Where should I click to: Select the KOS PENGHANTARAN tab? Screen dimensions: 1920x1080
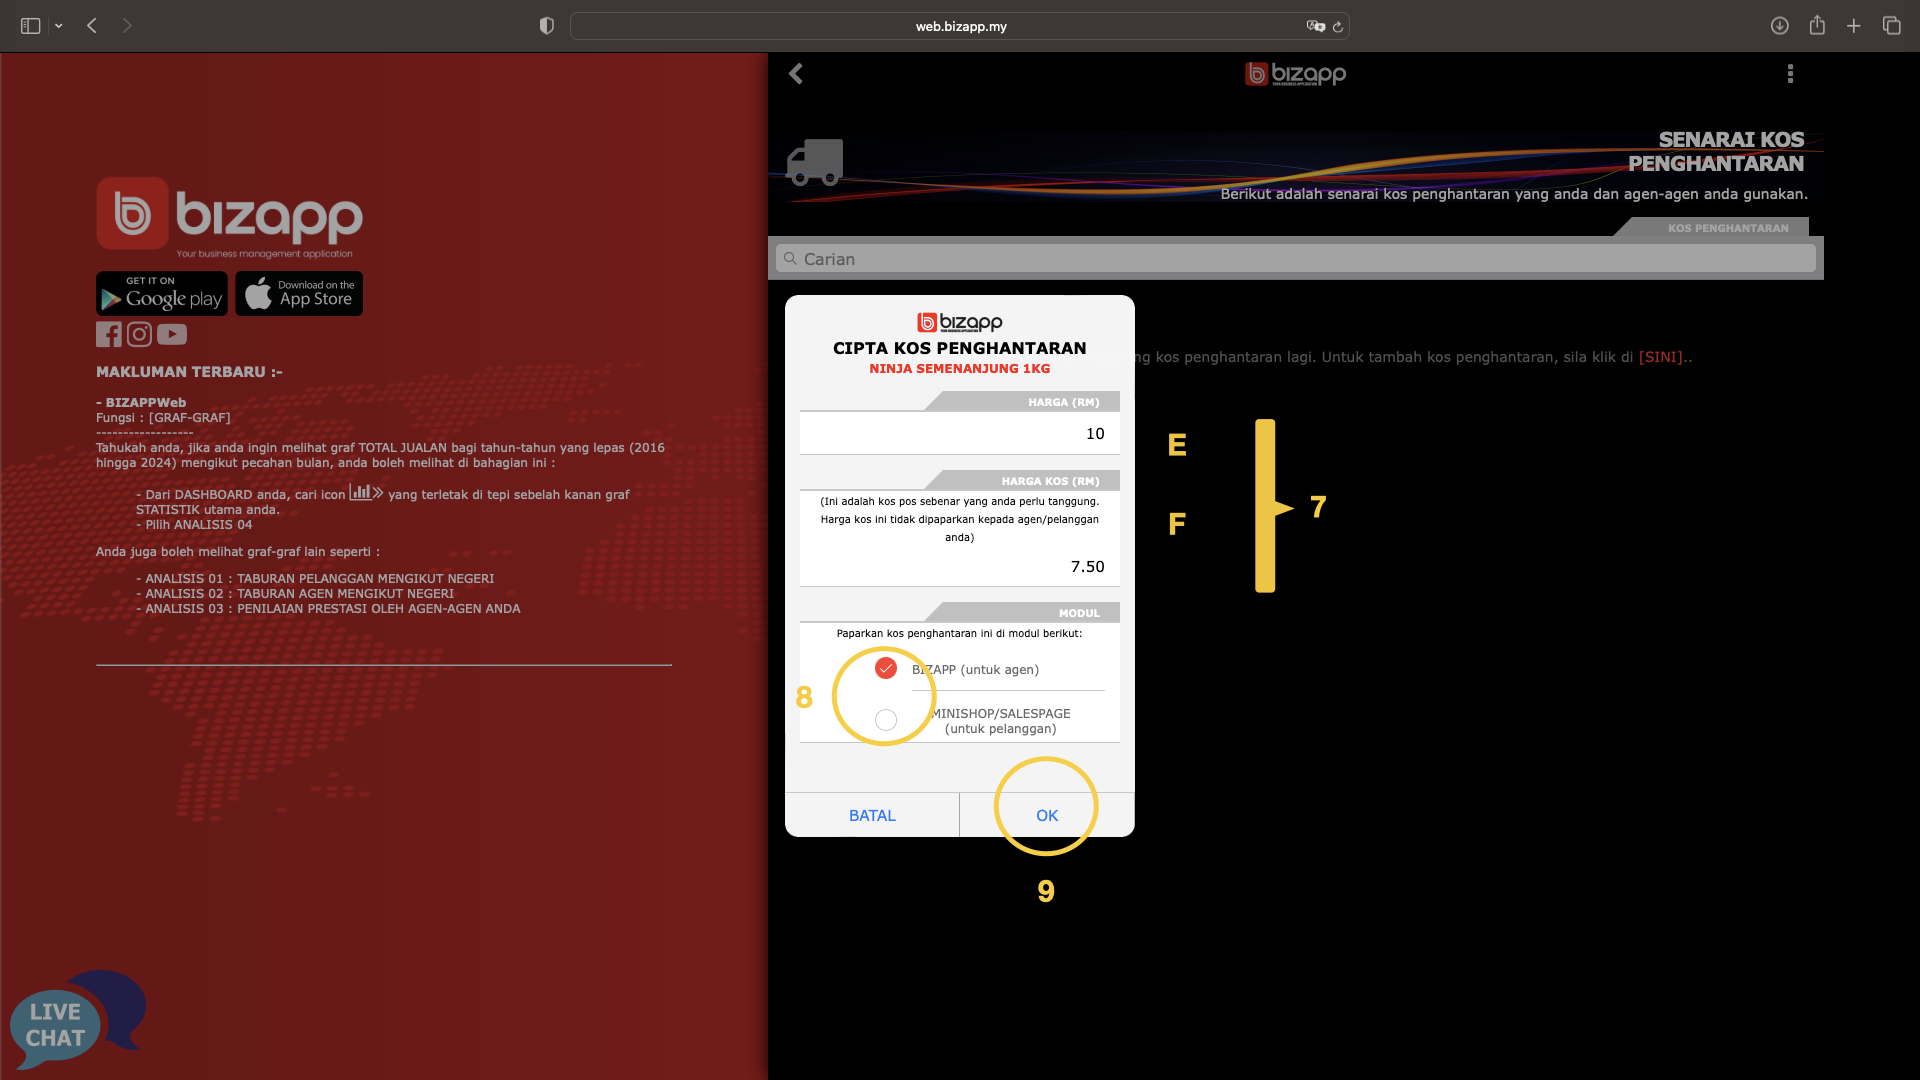[x=1727, y=228]
